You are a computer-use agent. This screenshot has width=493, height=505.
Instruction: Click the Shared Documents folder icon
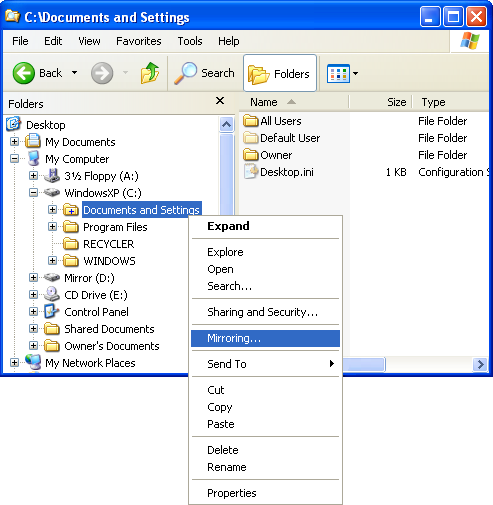click(52, 329)
